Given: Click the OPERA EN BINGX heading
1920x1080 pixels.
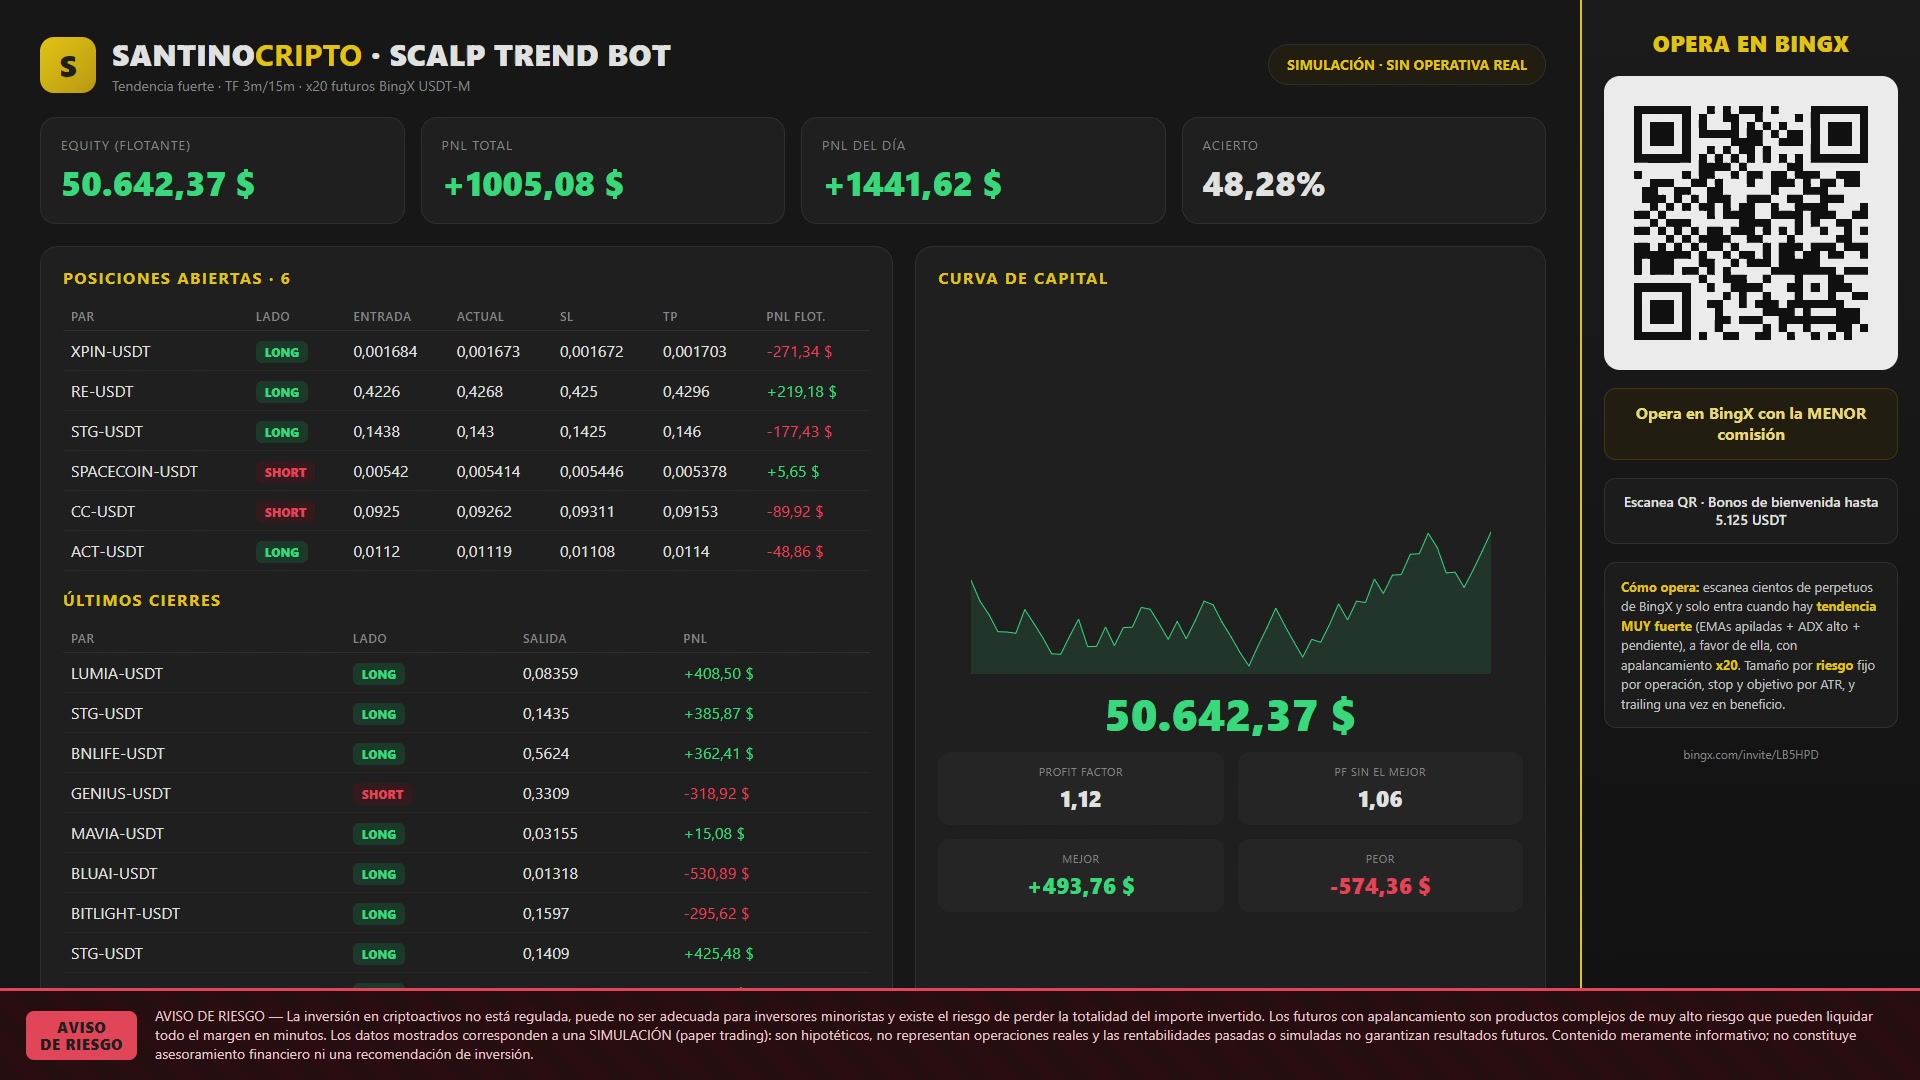Looking at the screenshot, I should (x=1750, y=44).
